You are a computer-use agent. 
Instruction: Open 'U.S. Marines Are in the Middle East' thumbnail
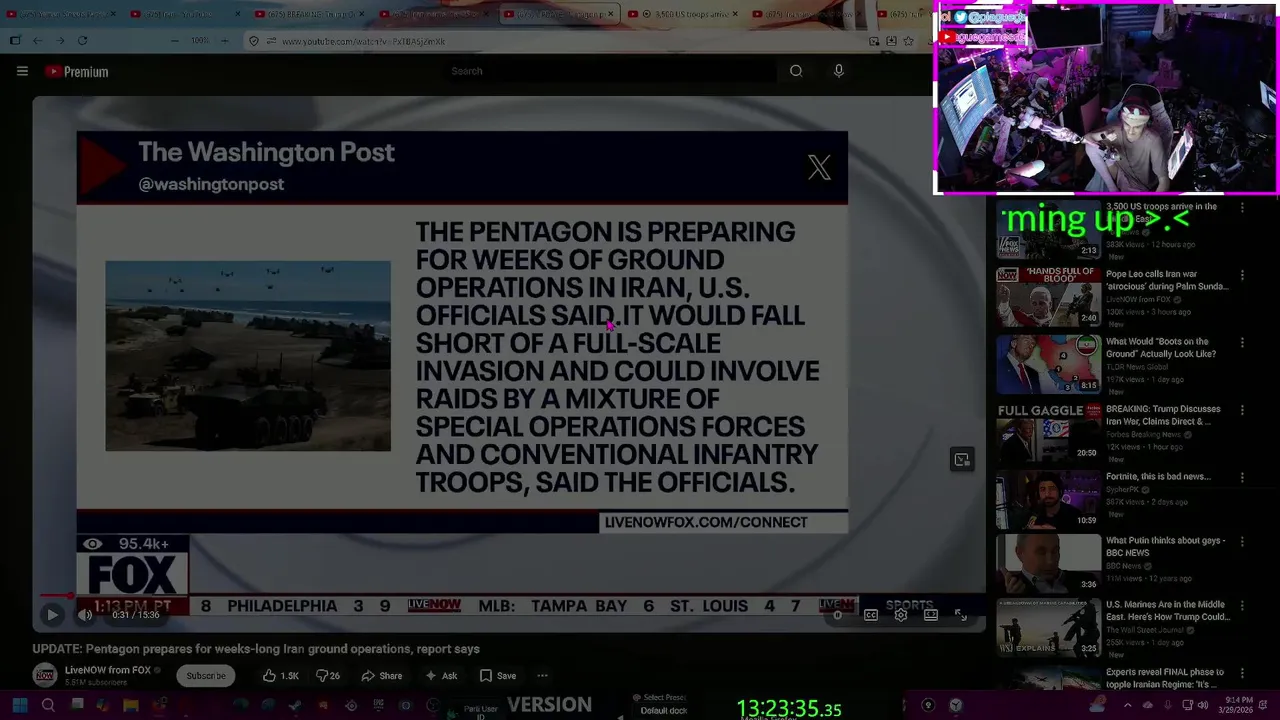1048,626
